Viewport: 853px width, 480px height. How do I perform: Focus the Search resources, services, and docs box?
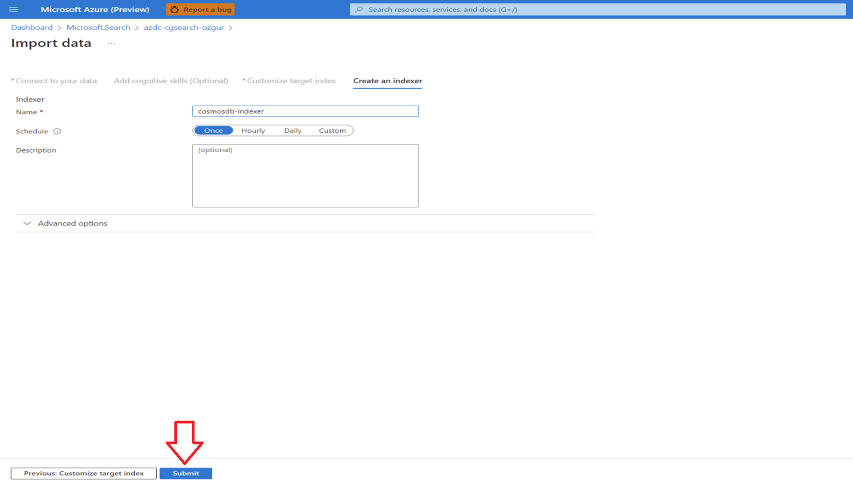[597, 9]
